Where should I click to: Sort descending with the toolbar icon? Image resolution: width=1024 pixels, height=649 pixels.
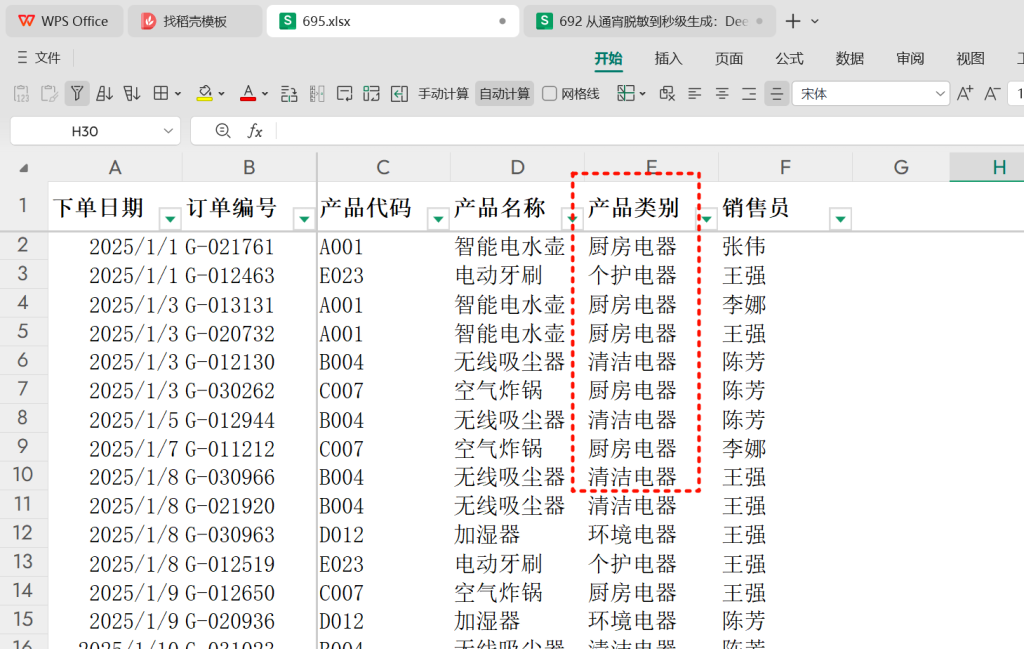pyautogui.click(x=132, y=94)
